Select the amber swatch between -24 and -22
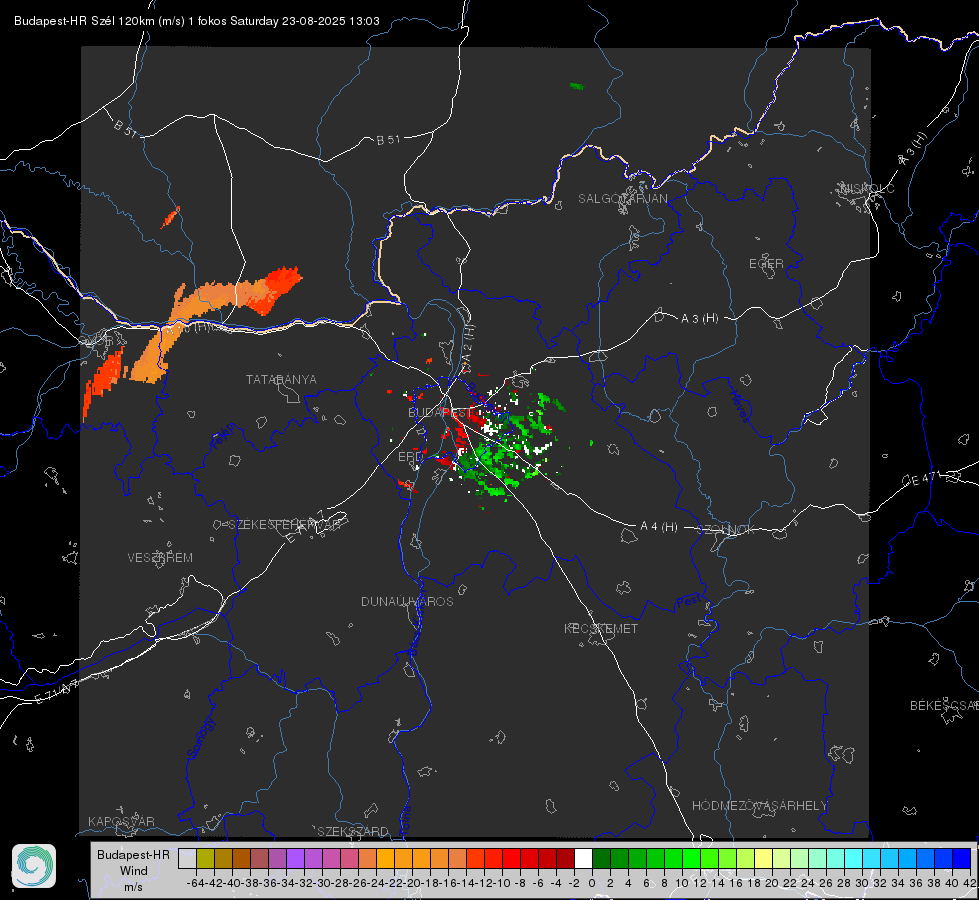Viewport: 979px width, 900px height. pos(385,858)
